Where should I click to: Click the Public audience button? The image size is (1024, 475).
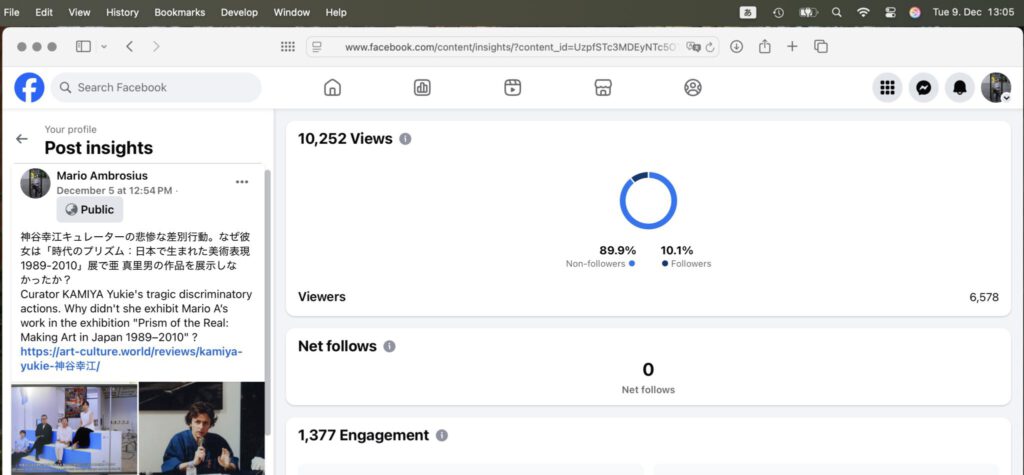click(x=90, y=210)
